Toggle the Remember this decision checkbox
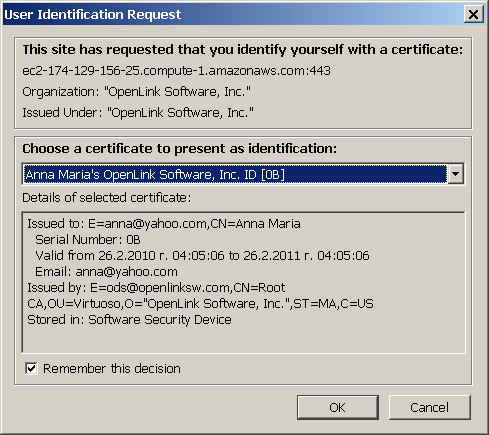This screenshot has height=435, width=489. [x=31, y=368]
